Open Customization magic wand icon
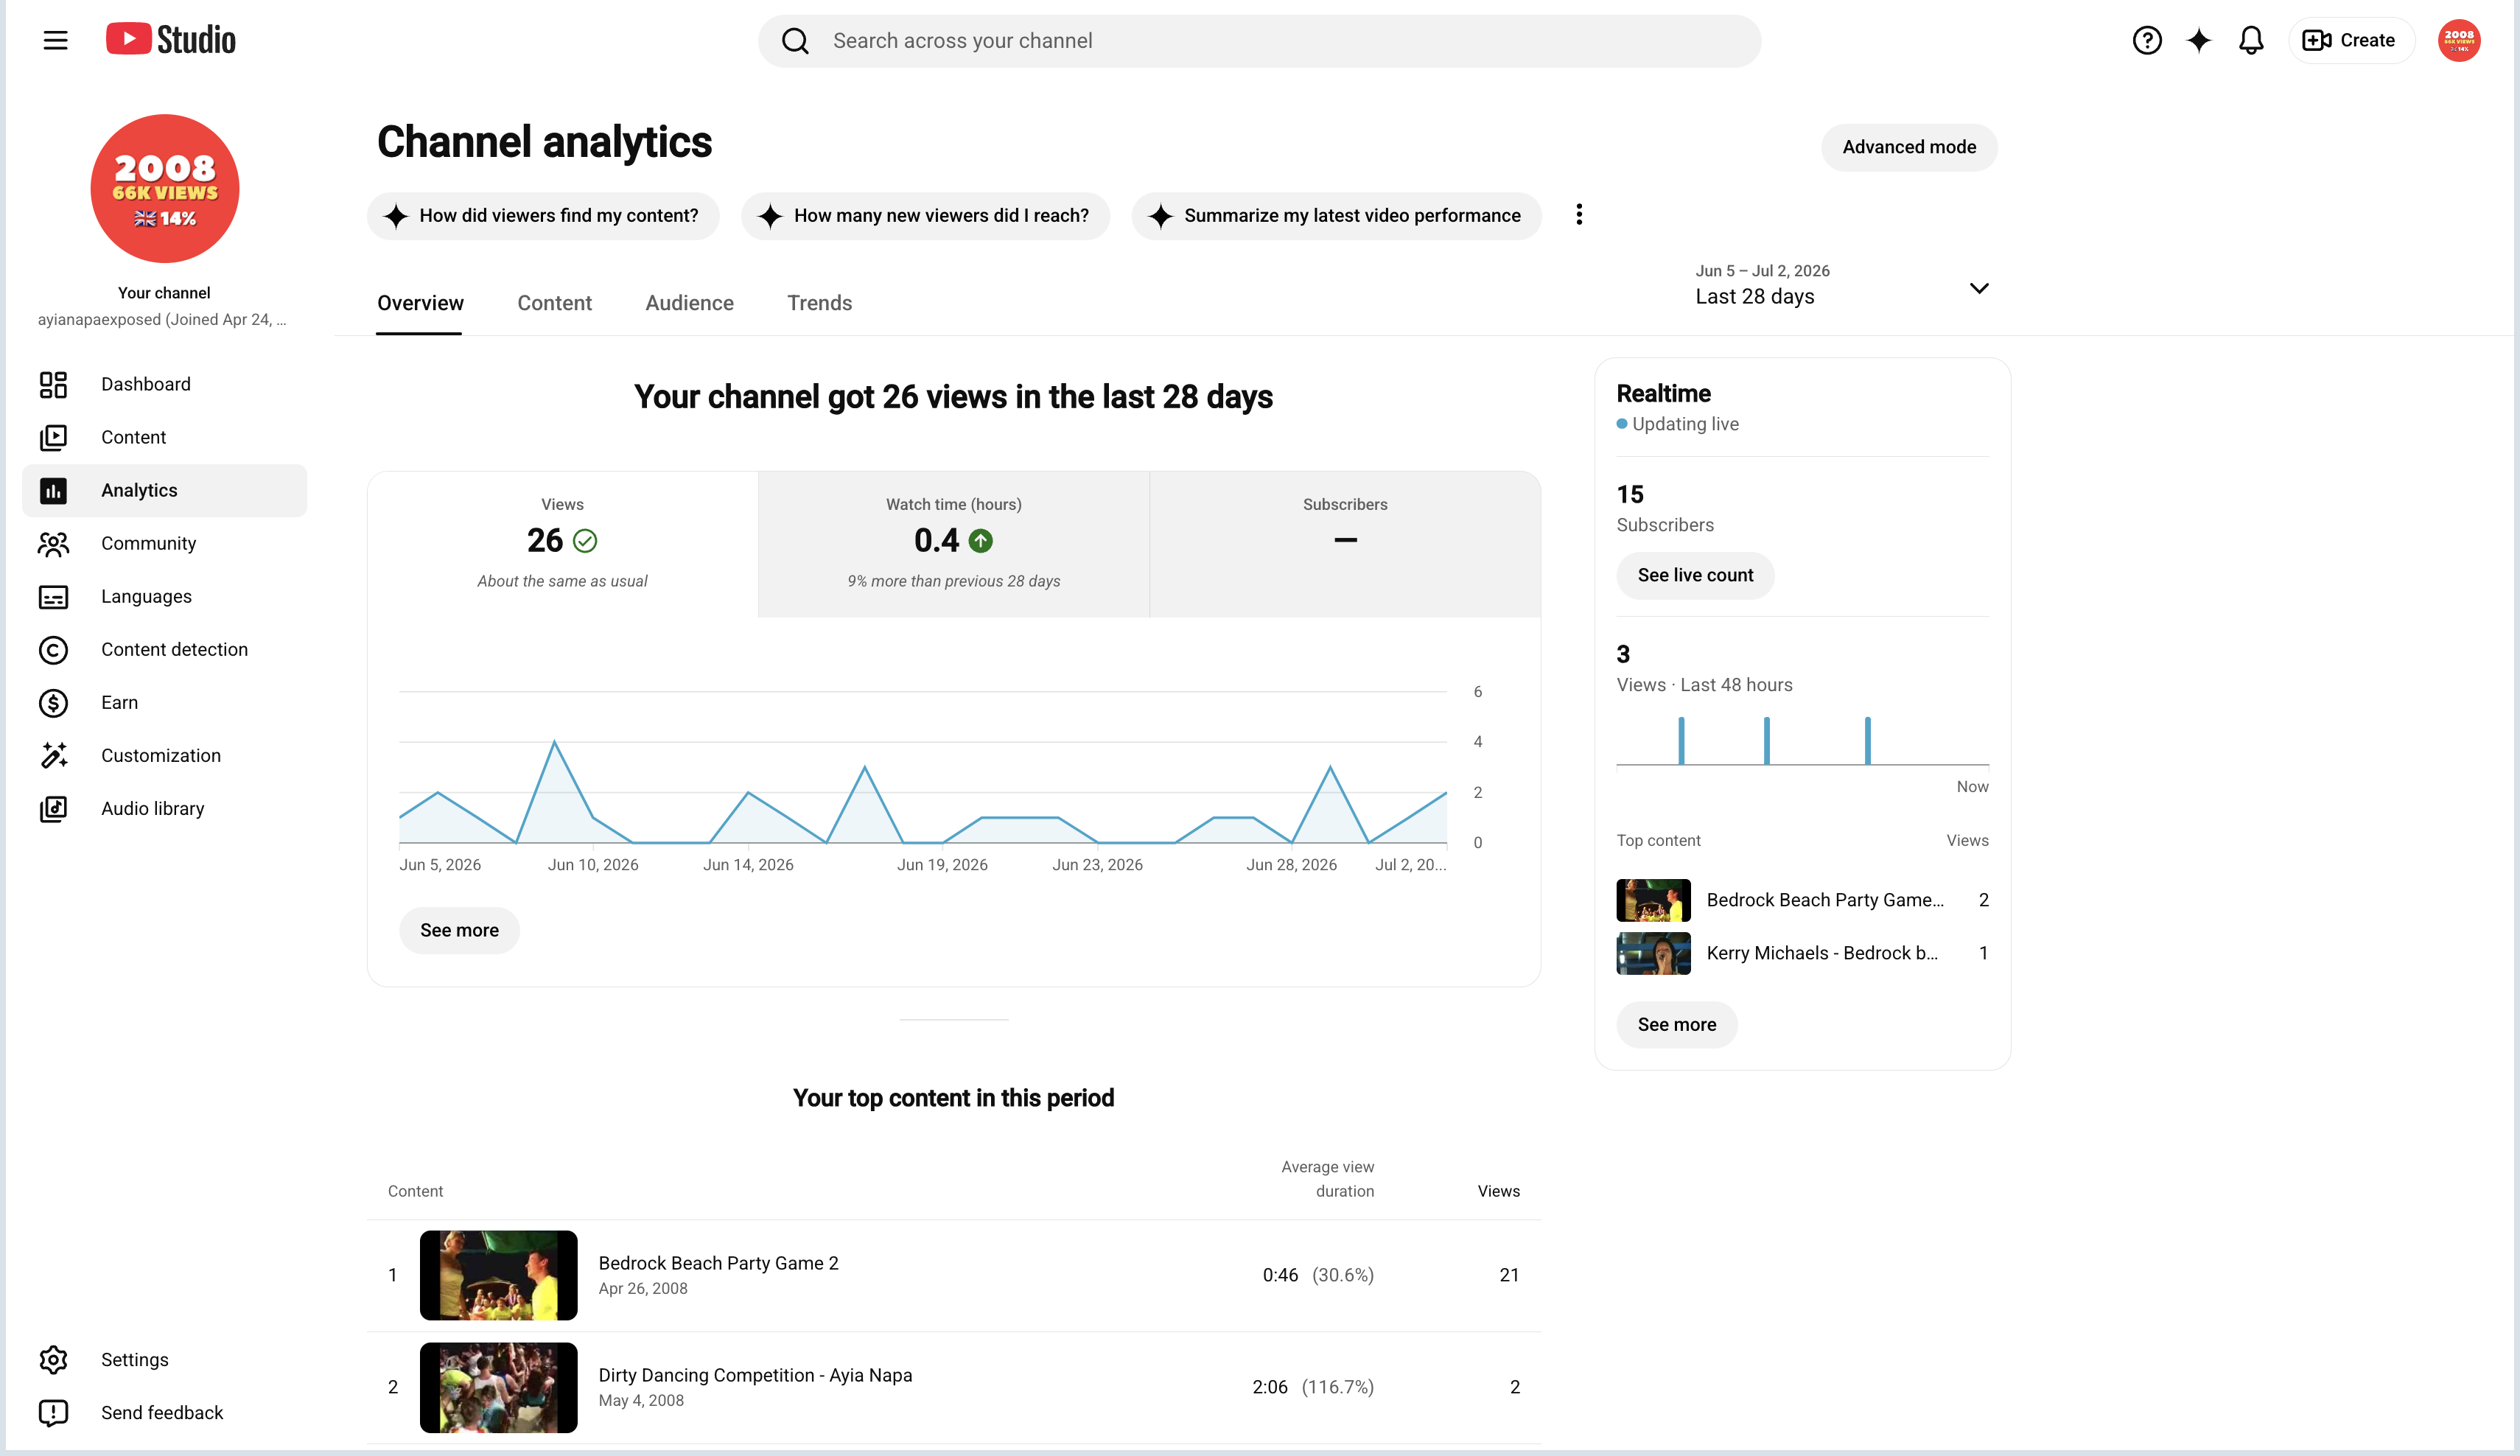Image resolution: width=2520 pixels, height=1456 pixels. (x=53, y=756)
